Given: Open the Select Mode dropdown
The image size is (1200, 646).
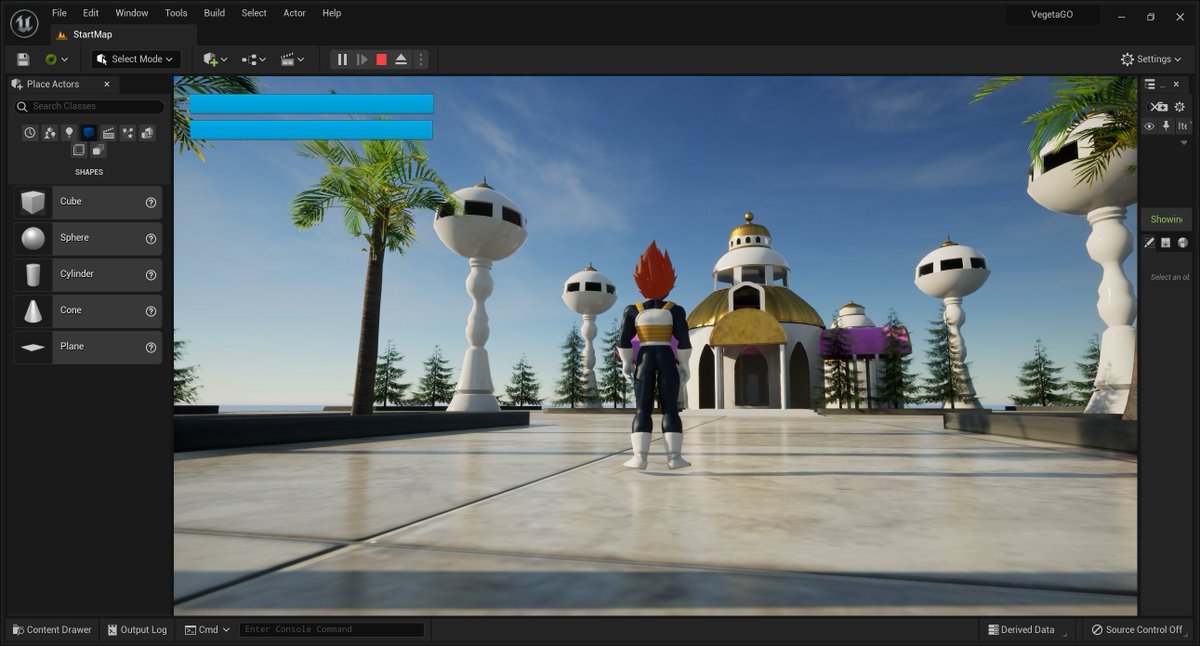Looking at the screenshot, I should (x=136, y=59).
